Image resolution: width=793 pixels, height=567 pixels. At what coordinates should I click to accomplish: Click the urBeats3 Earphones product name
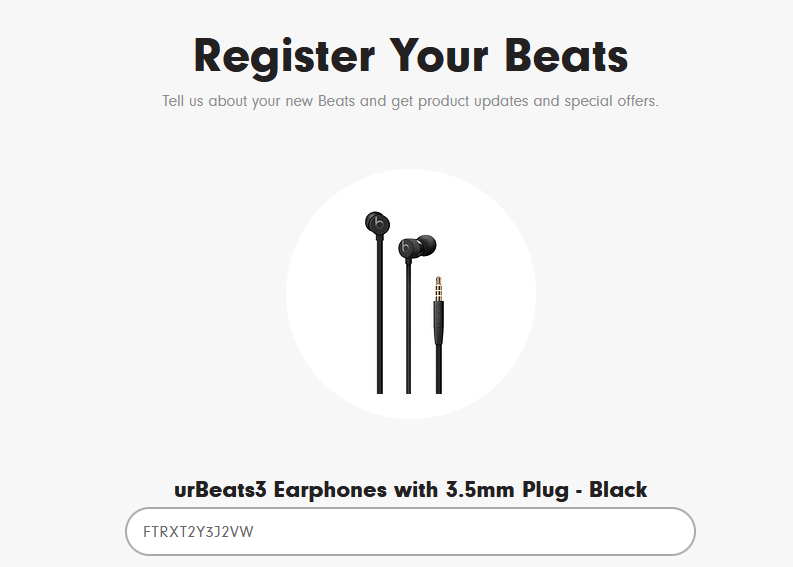(410, 490)
